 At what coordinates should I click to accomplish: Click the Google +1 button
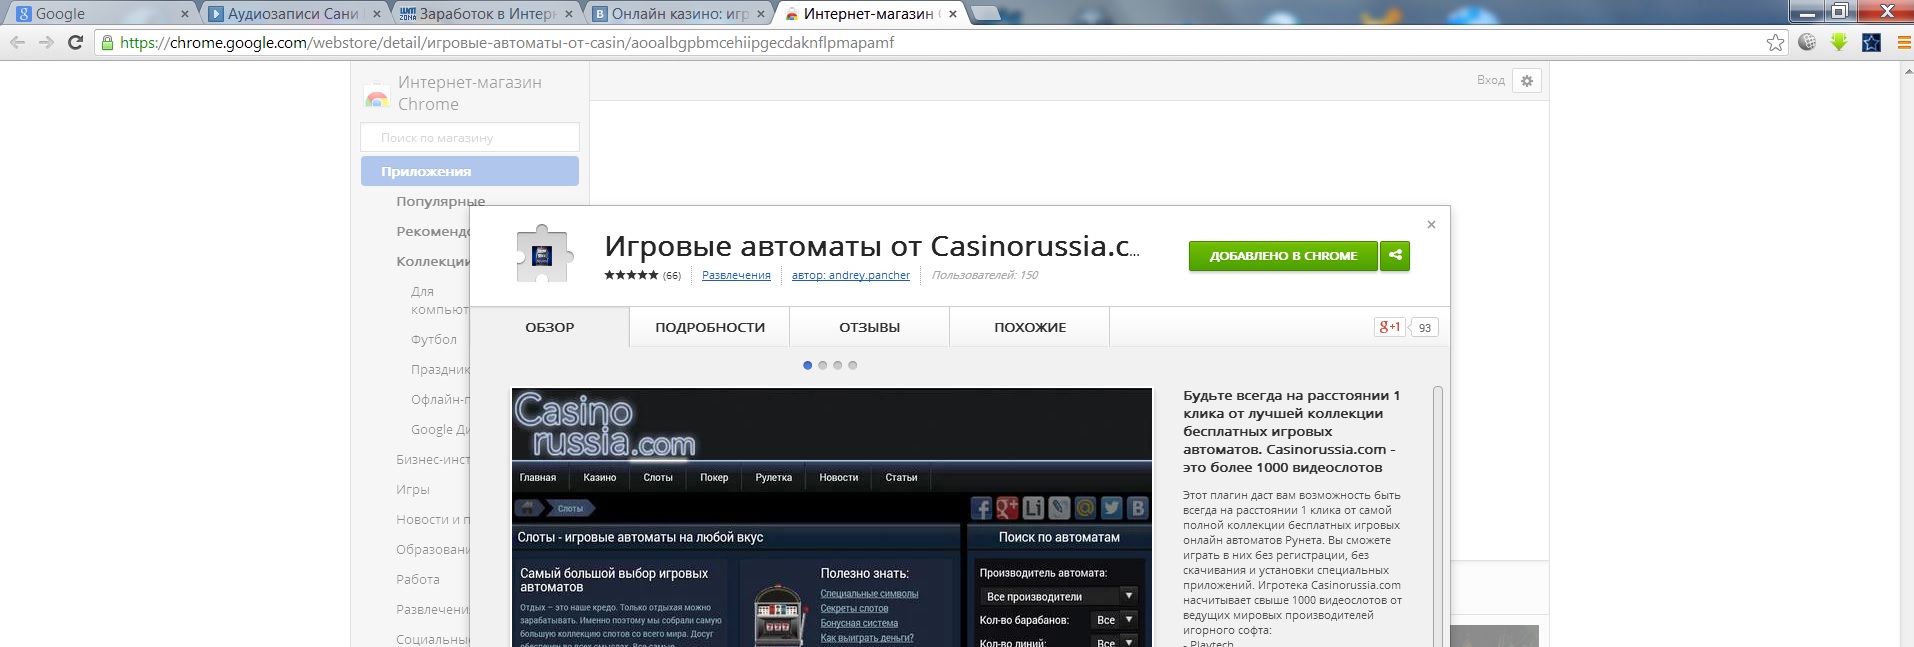1390,327
